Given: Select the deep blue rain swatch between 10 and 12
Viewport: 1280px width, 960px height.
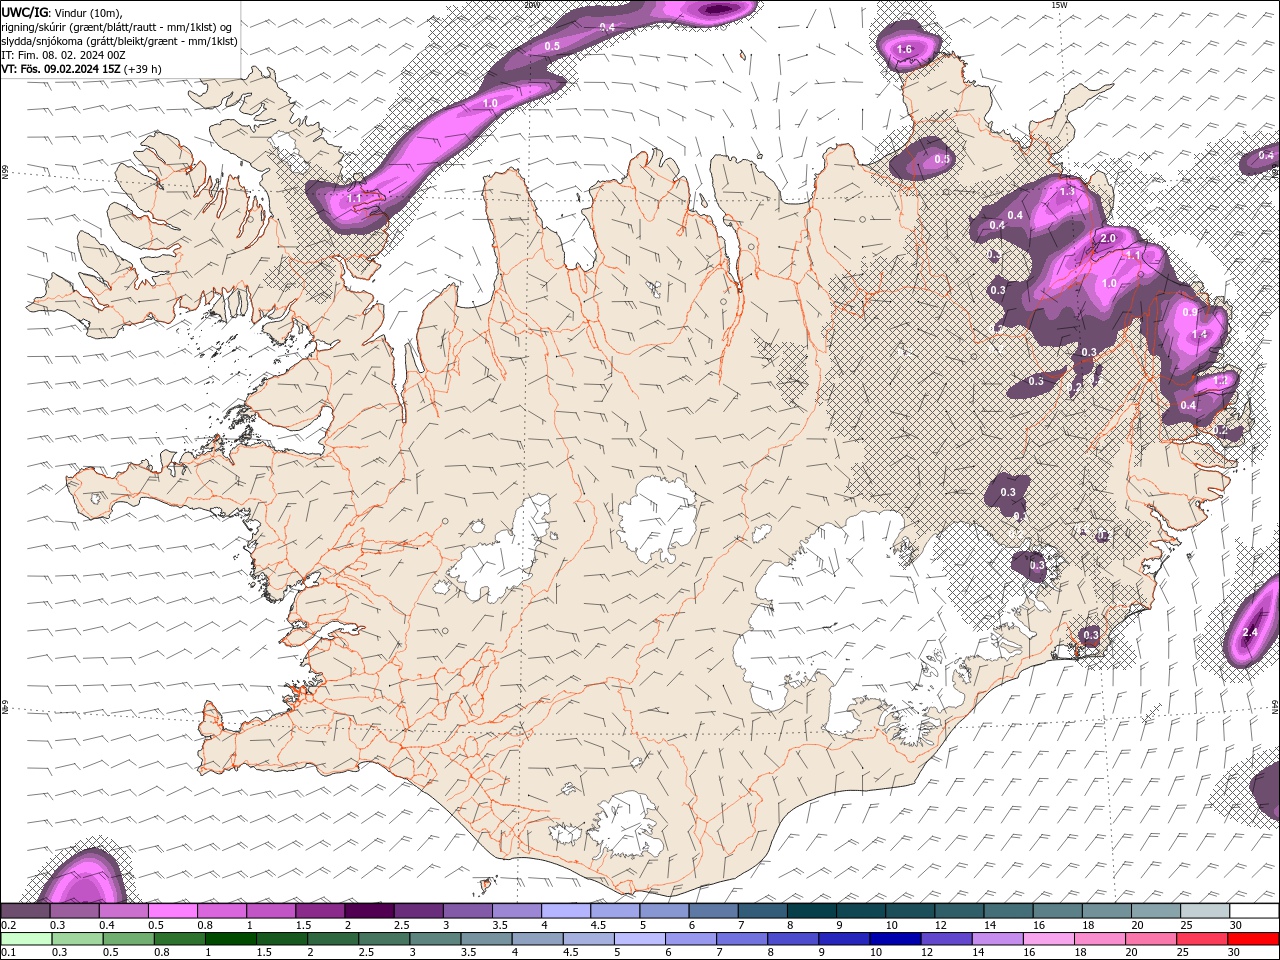Looking at the screenshot, I should tap(895, 939).
